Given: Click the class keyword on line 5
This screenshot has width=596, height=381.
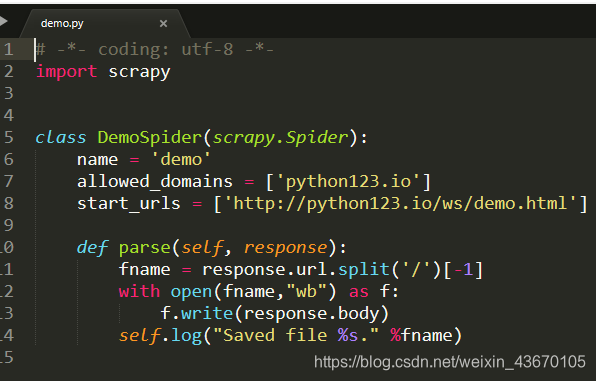Looking at the screenshot, I should [61, 137].
